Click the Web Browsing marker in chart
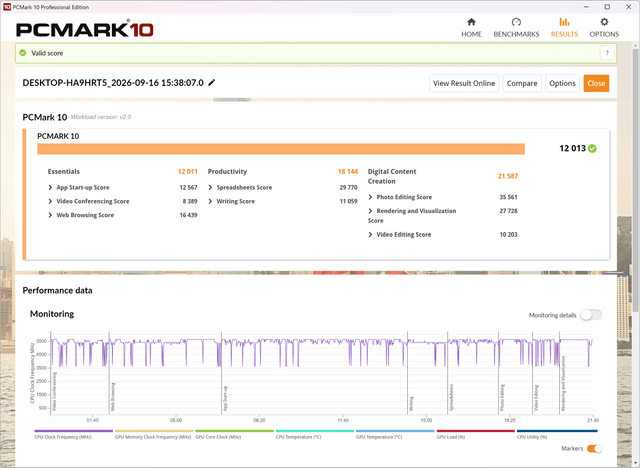This screenshot has height=468, width=640. pyautogui.click(x=113, y=397)
